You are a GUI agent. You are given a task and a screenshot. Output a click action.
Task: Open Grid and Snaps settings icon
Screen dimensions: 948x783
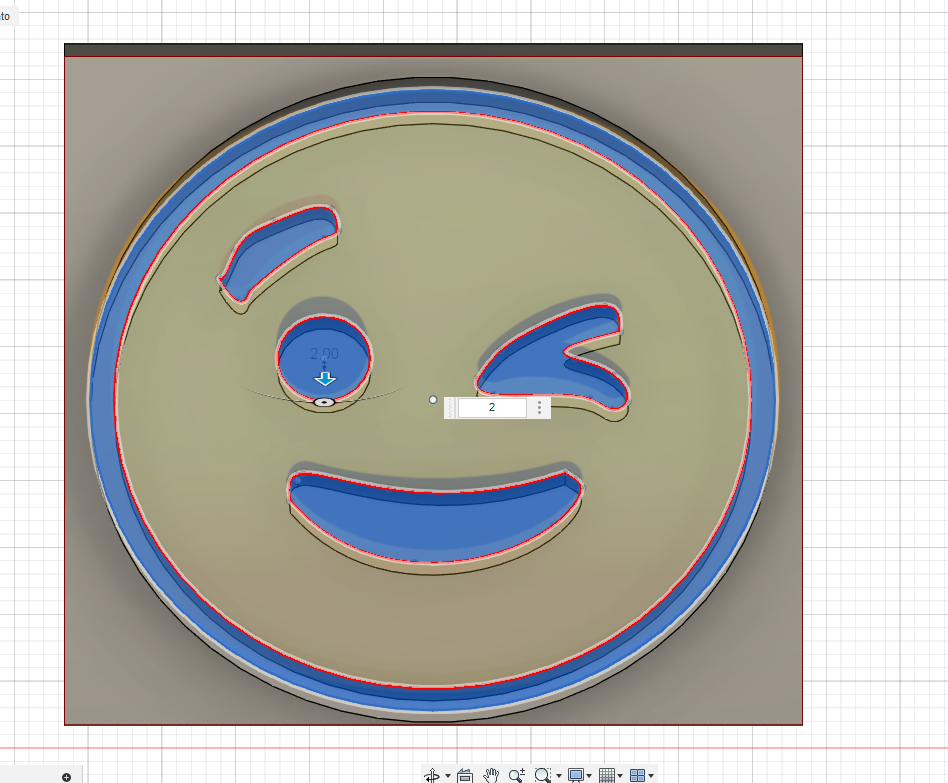click(606, 775)
